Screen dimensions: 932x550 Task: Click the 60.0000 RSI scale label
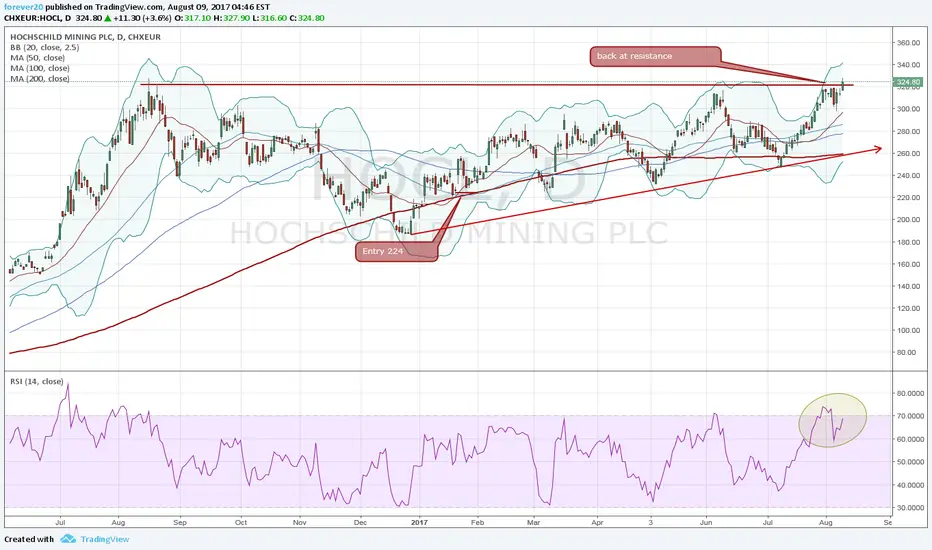[x=911, y=439]
